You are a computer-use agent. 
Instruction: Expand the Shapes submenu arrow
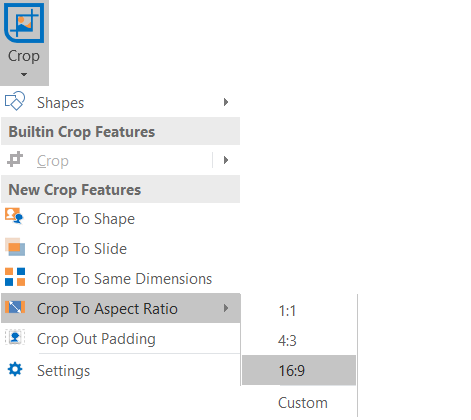(226, 102)
